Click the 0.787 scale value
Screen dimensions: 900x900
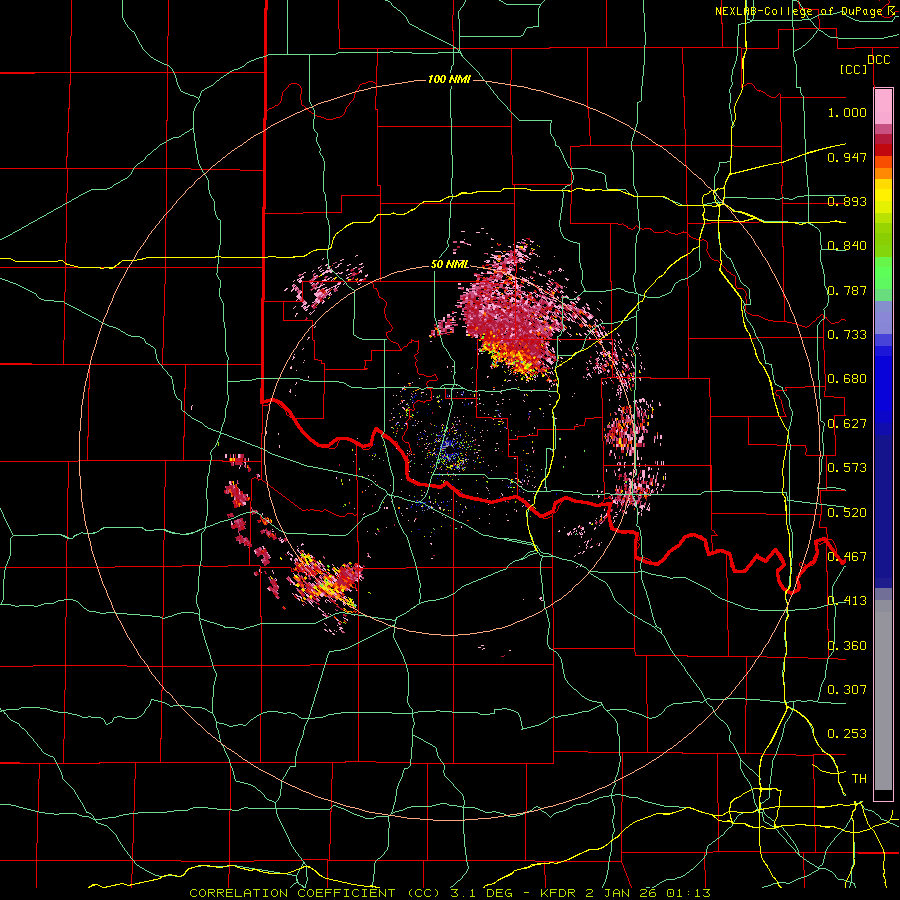847,290
